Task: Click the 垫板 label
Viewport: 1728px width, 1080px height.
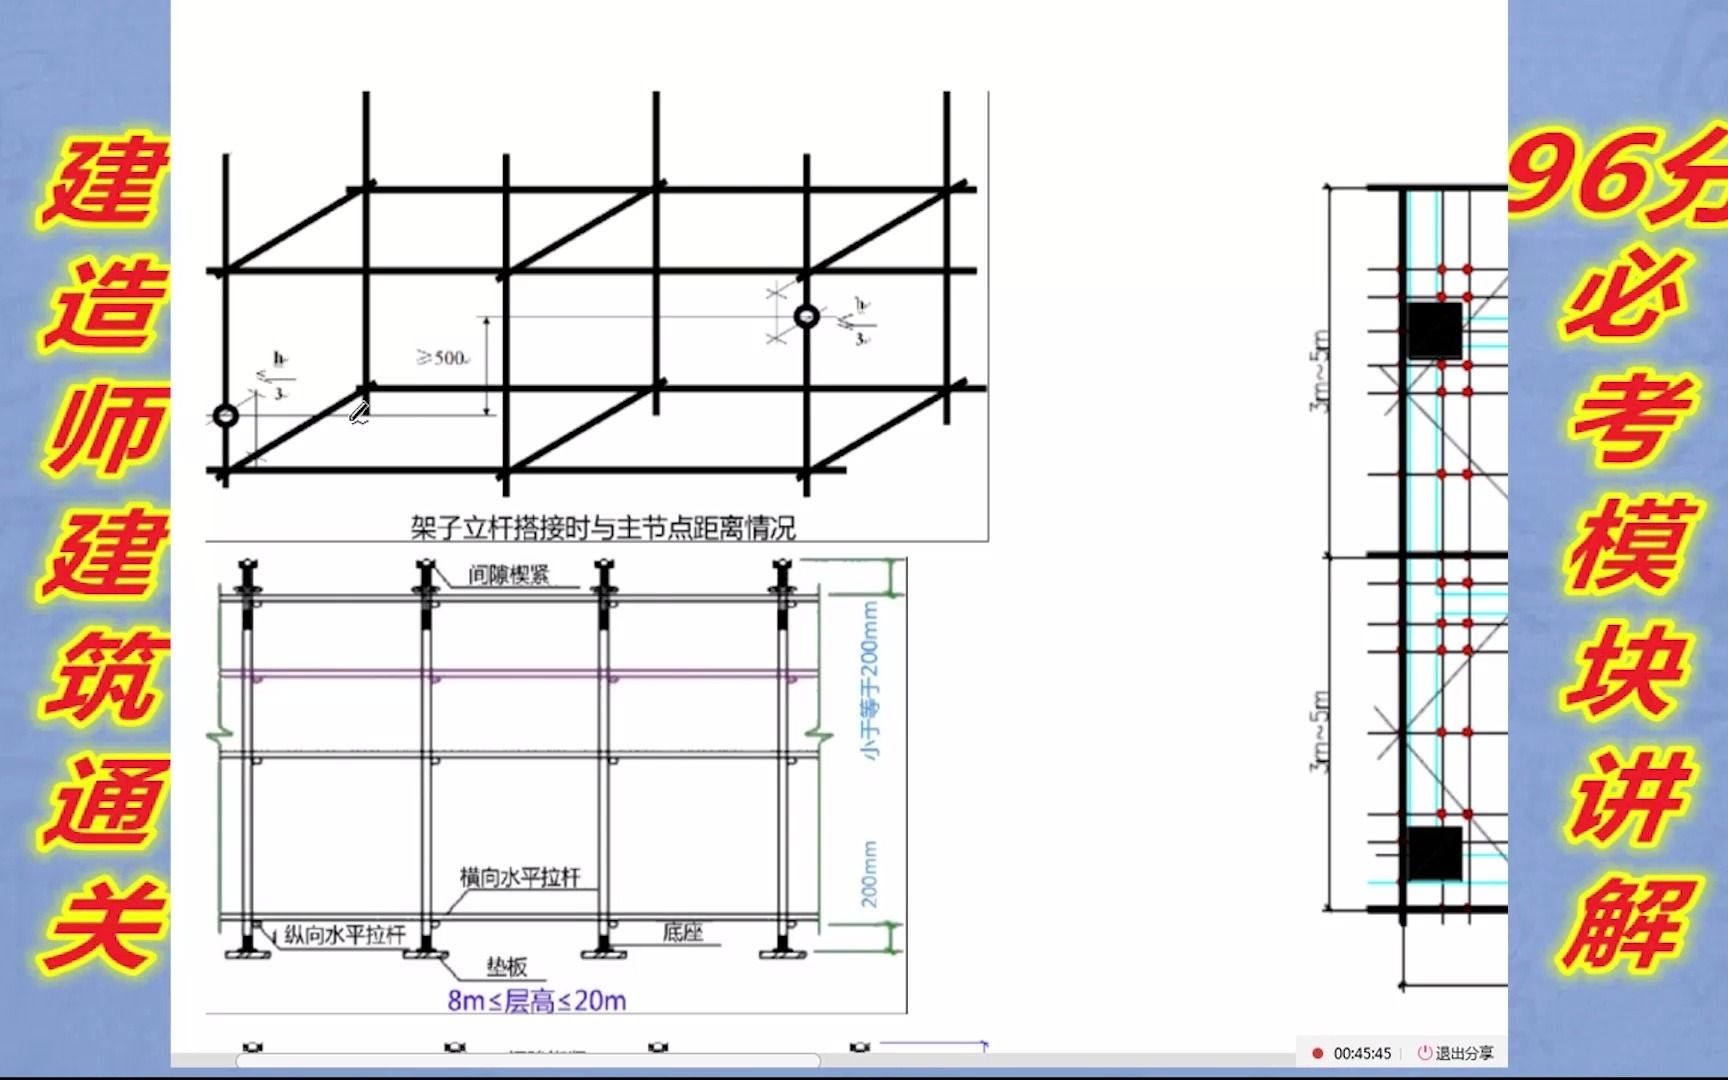Action: pyautogui.click(x=507, y=966)
